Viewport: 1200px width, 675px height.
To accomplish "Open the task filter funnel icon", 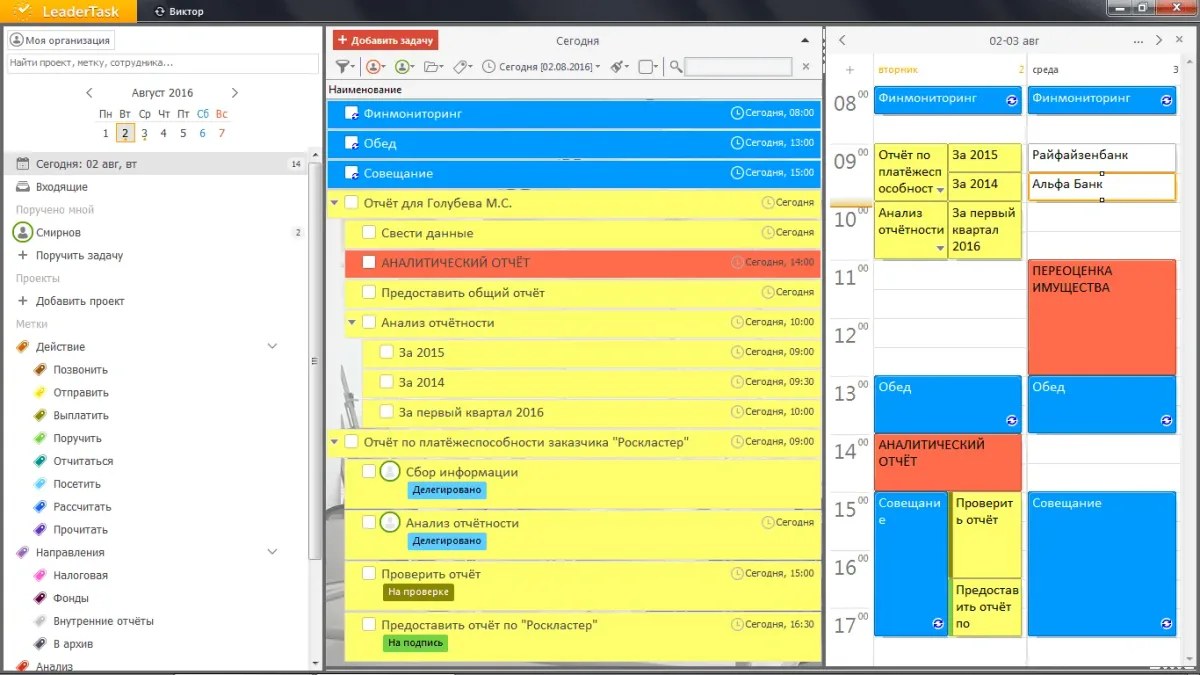I will pos(344,67).
